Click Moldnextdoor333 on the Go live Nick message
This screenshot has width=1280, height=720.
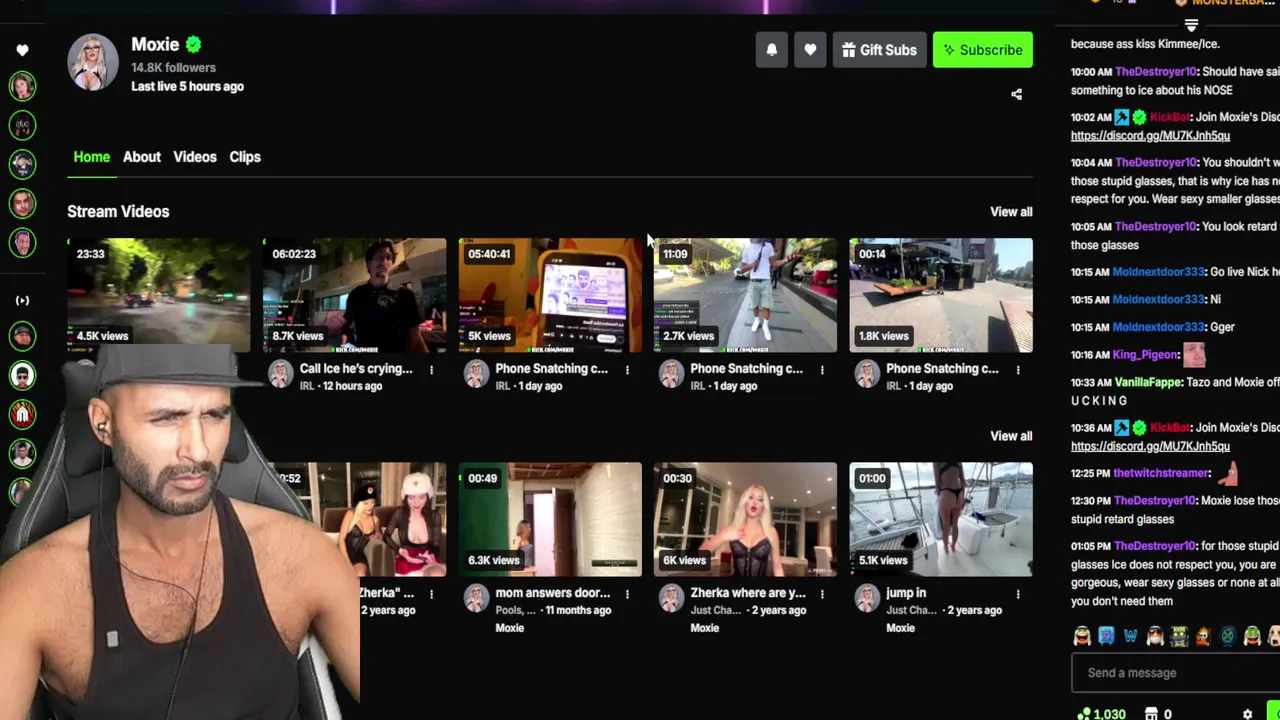click(1160, 272)
